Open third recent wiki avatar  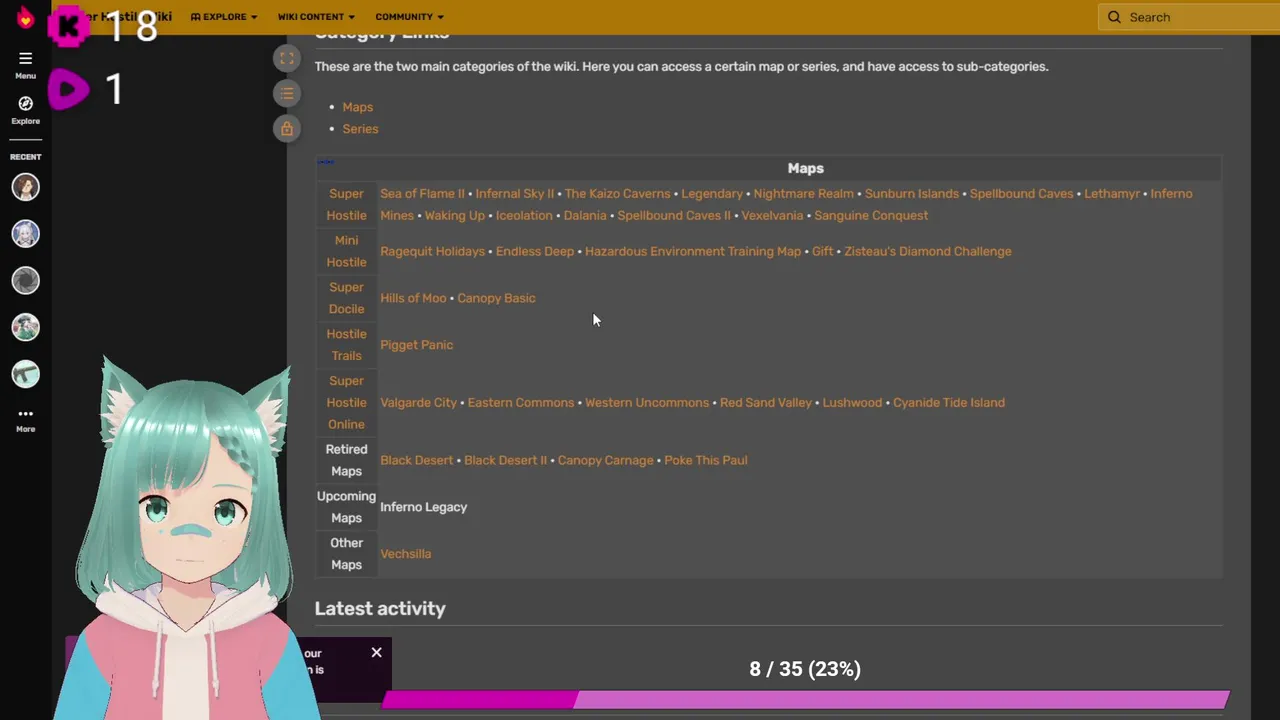(25, 281)
